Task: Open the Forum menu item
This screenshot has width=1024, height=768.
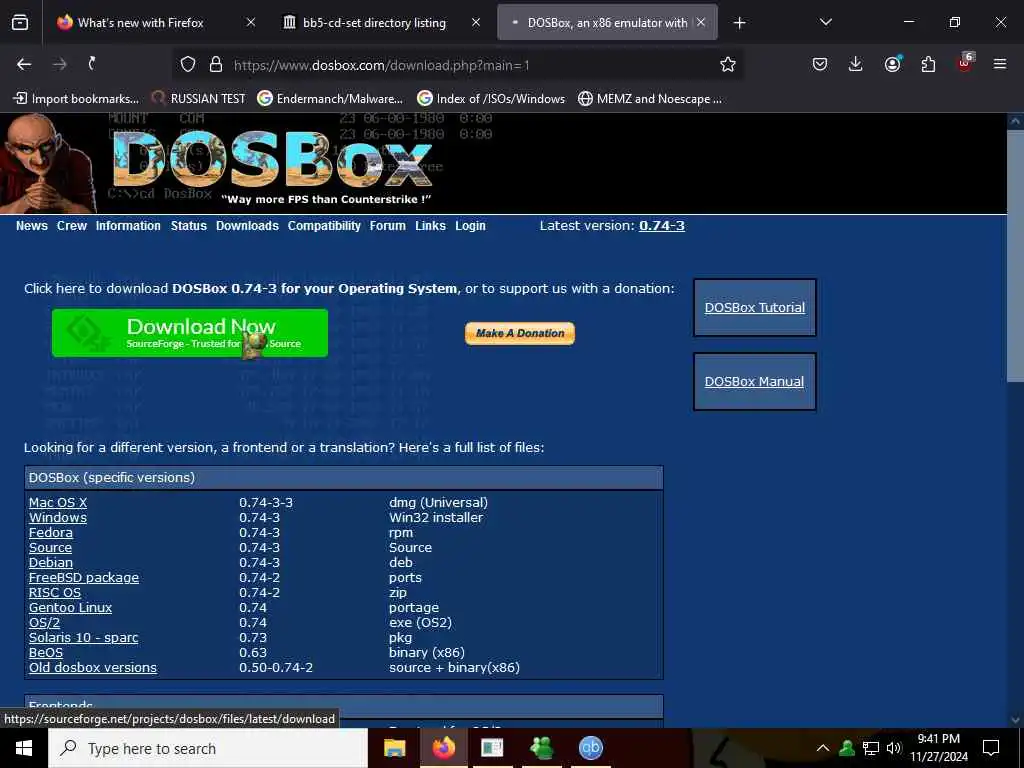Action: point(387,225)
